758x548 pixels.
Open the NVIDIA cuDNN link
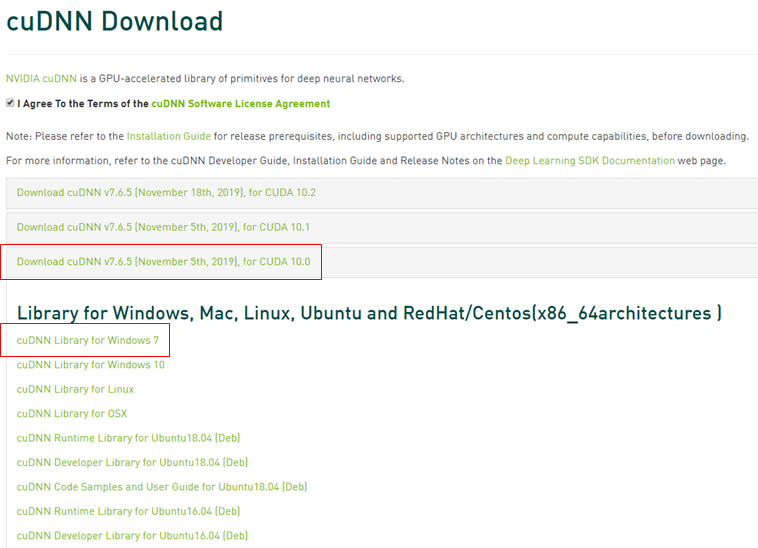coord(41,79)
